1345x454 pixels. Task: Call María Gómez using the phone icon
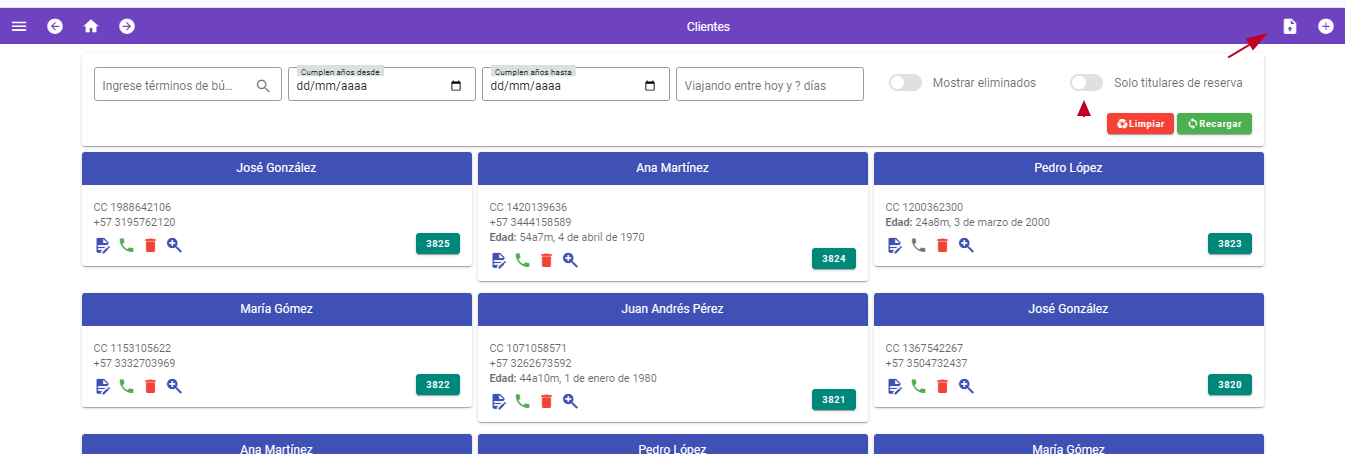tap(126, 386)
